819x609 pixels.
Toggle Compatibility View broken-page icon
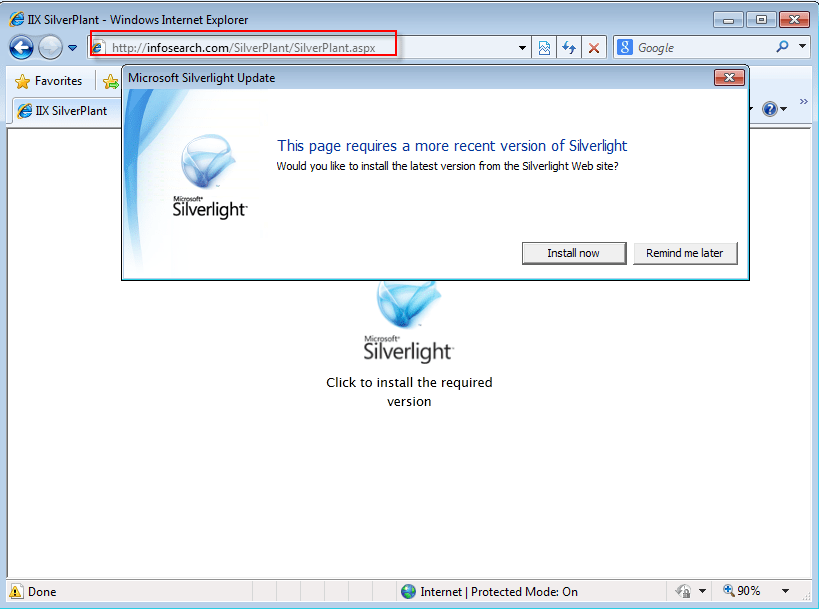click(x=544, y=48)
